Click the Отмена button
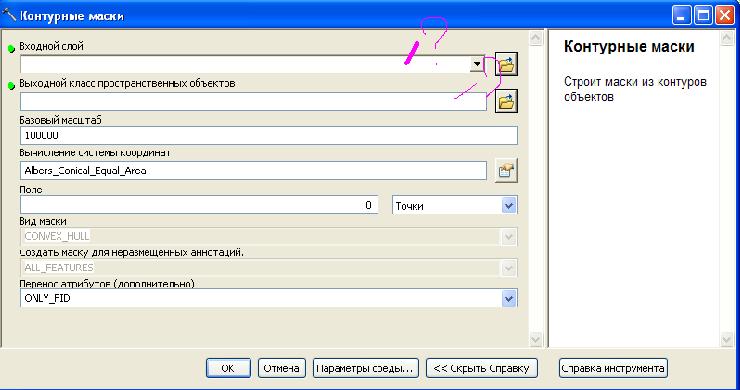This screenshot has width=740, height=390. [x=282, y=368]
